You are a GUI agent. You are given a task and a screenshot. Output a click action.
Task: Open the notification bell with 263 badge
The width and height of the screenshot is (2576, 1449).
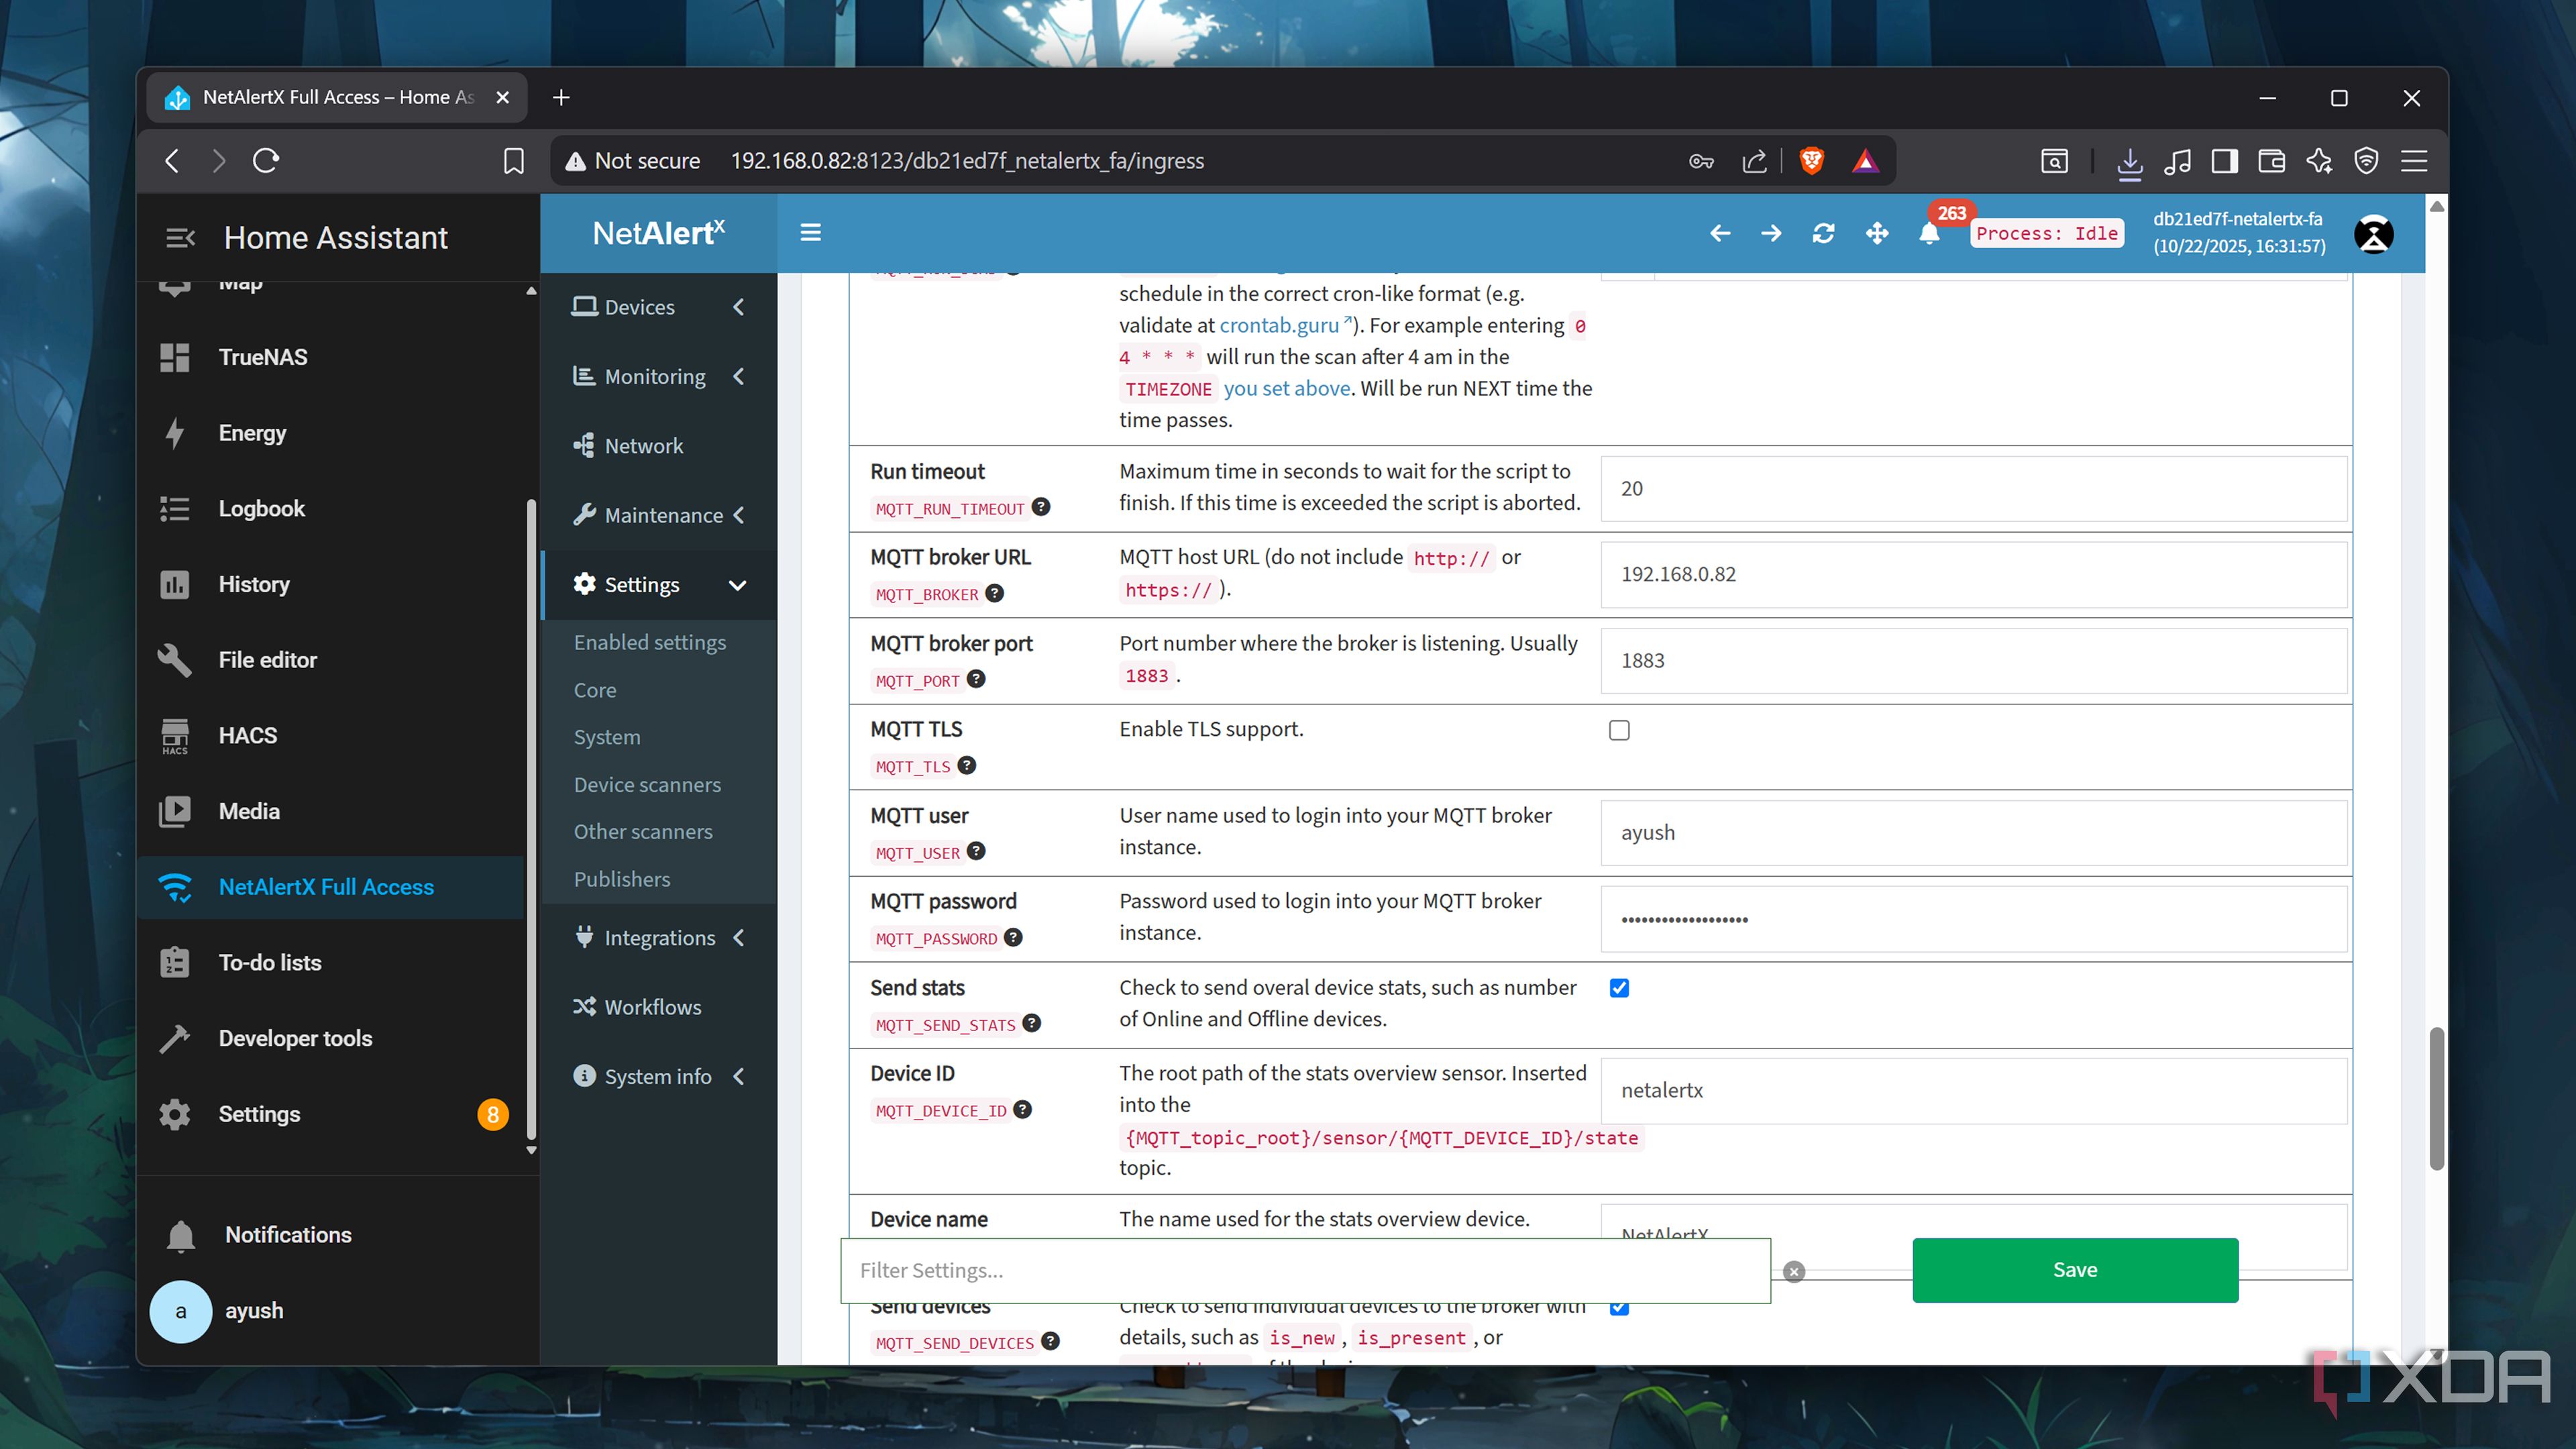[1930, 233]
